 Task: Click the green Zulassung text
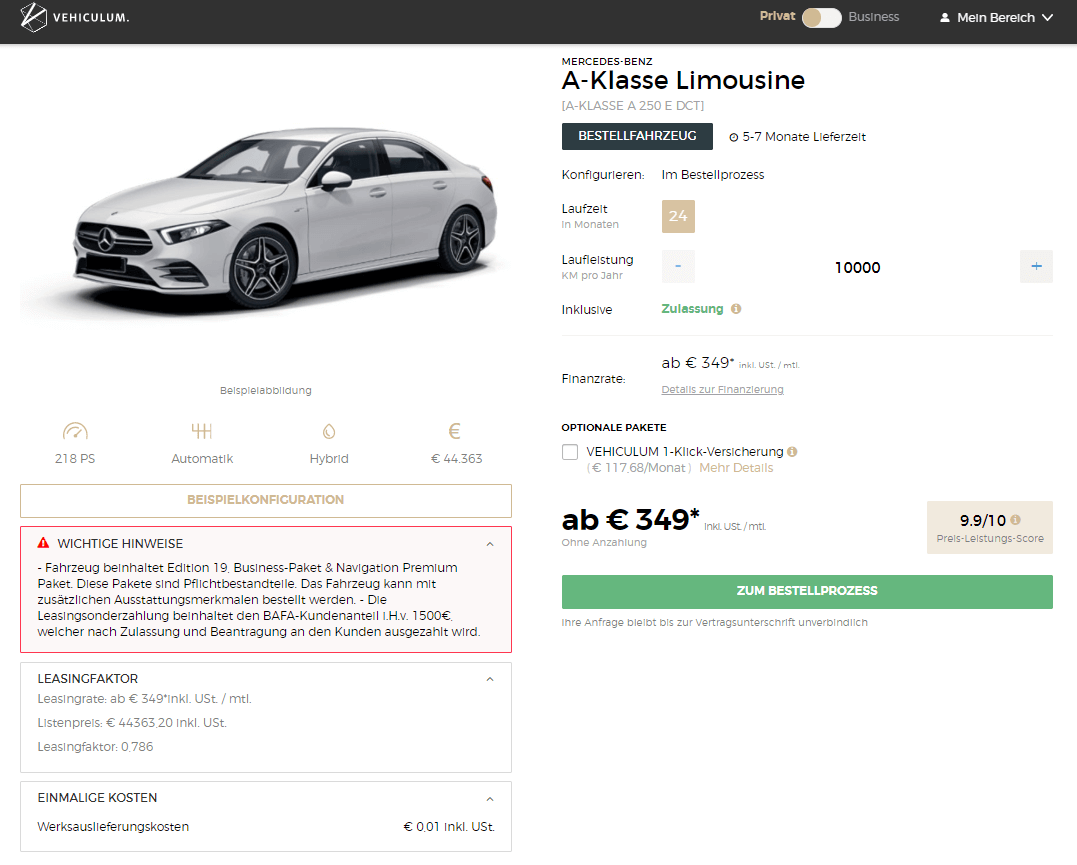click(692, 309)
